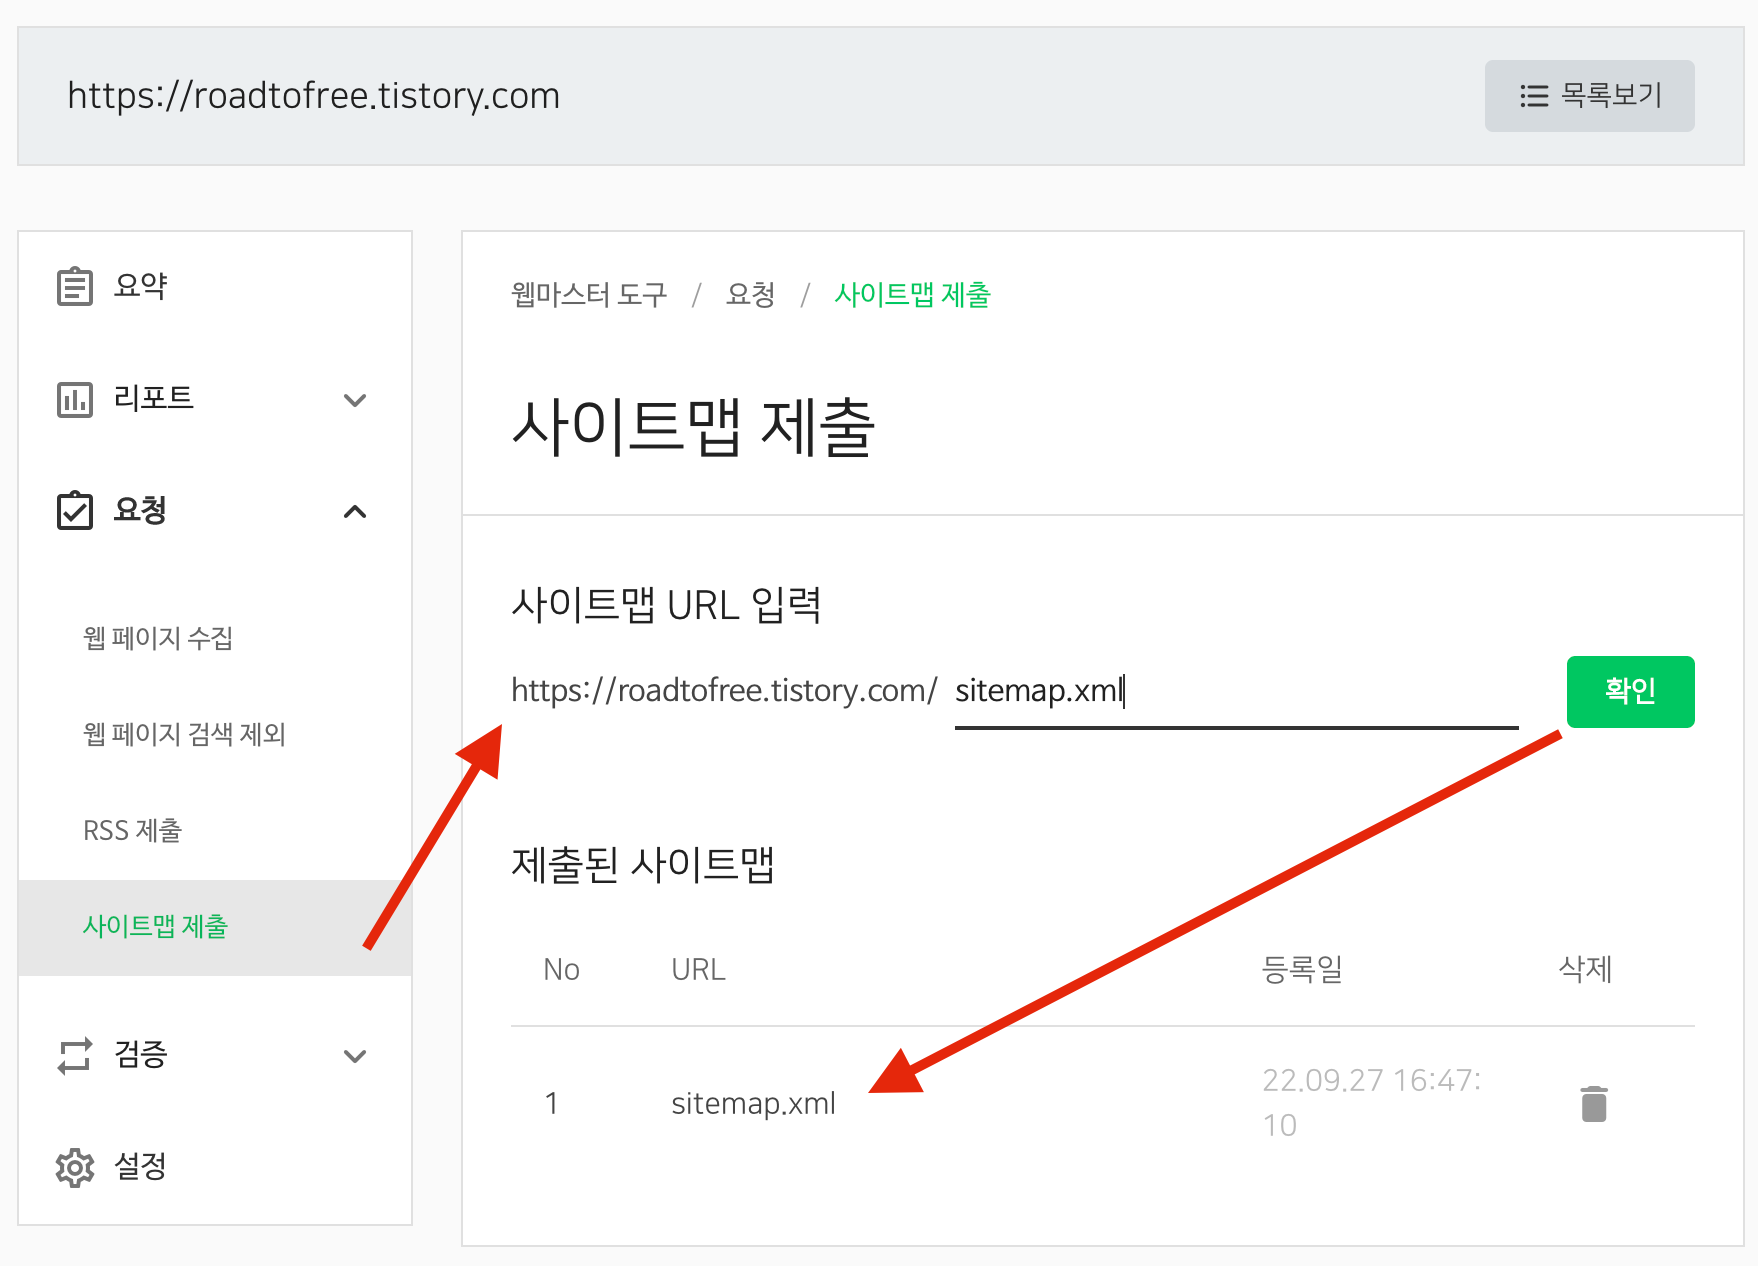Click the 웹마스터 도구 breadcrumb
The image size is (1758, 1266).
pyautogui.click(x=588, y=295)
